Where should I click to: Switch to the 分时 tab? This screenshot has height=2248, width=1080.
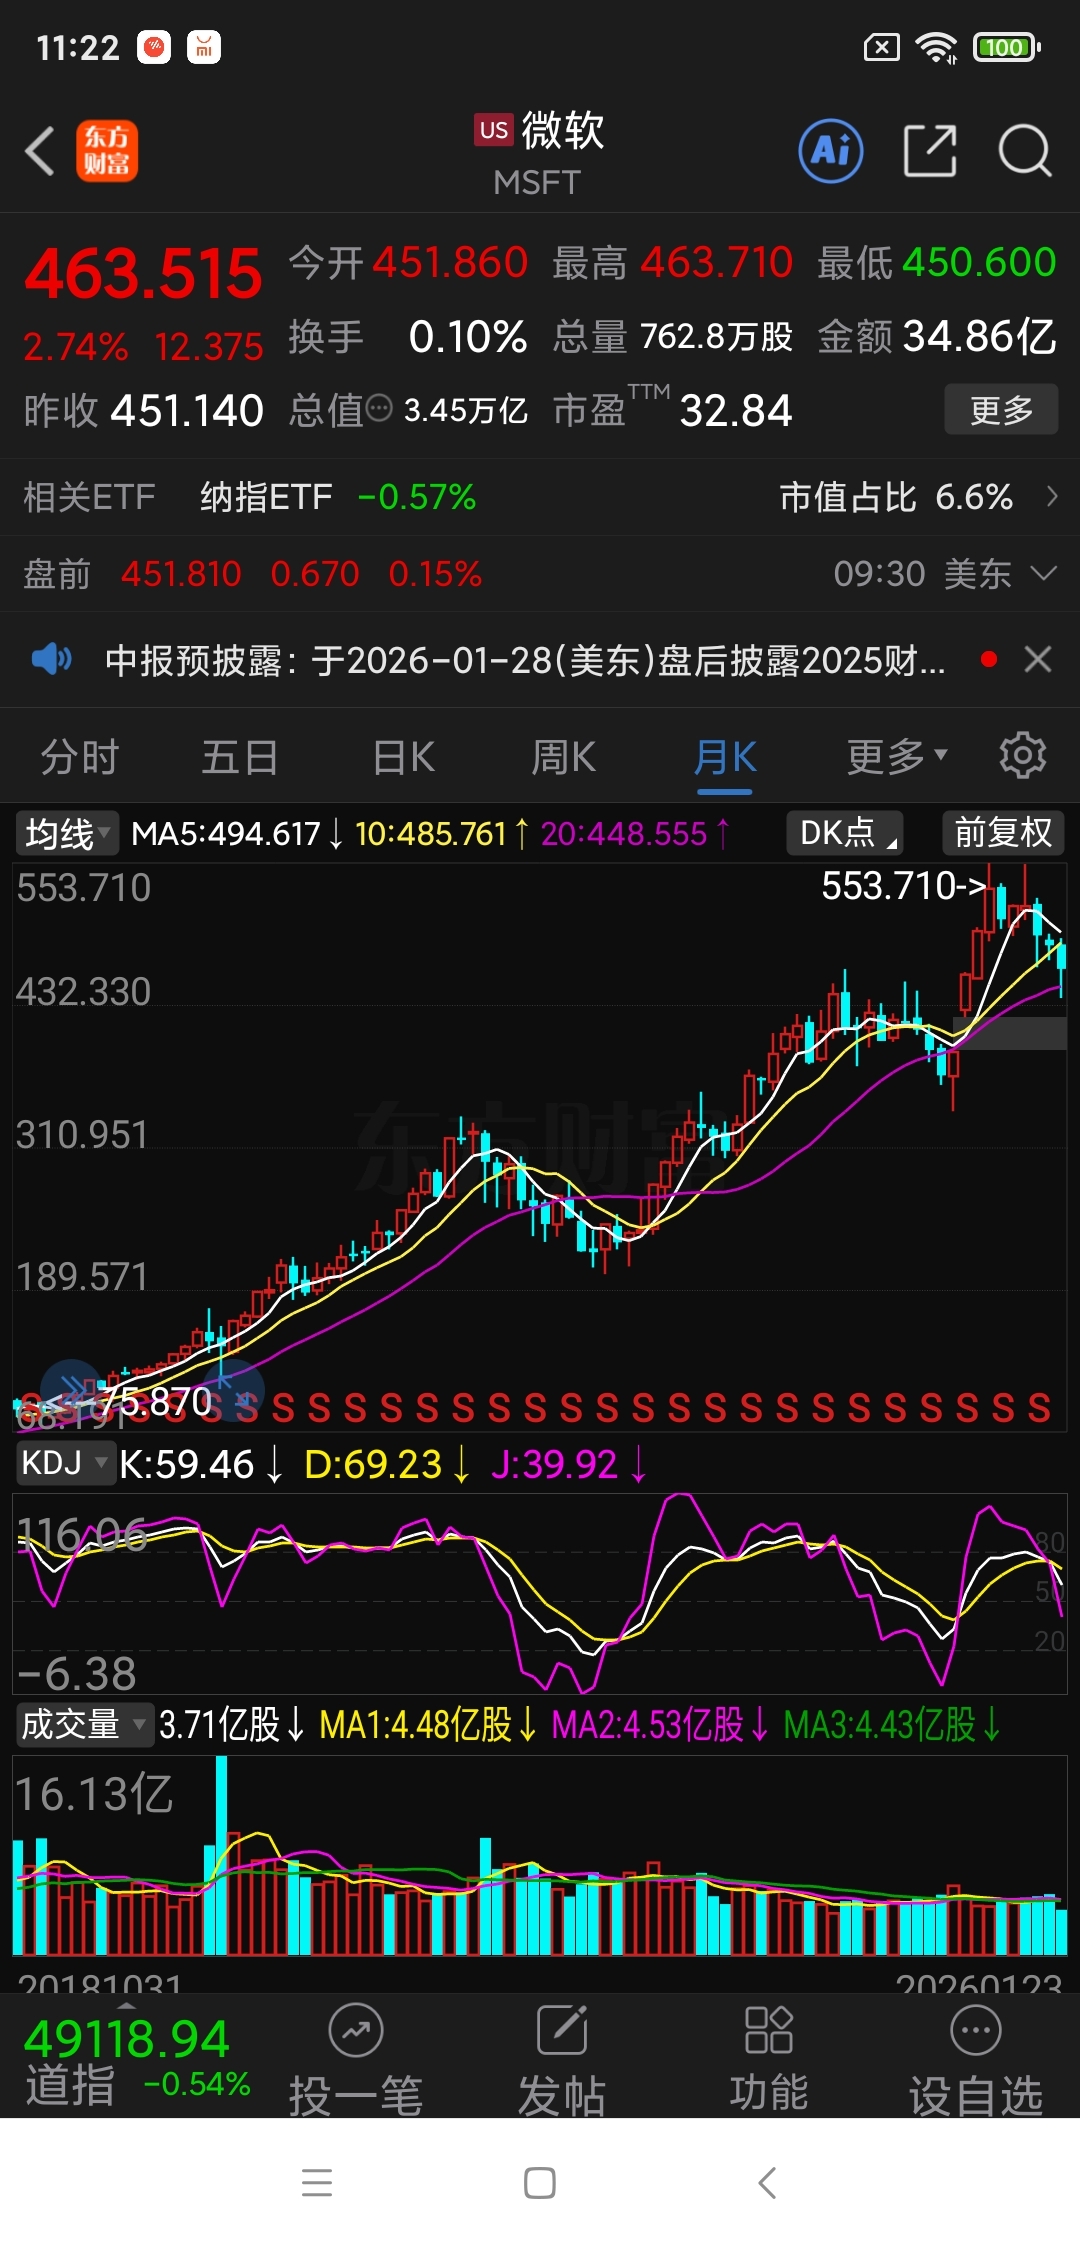point(80,757)
